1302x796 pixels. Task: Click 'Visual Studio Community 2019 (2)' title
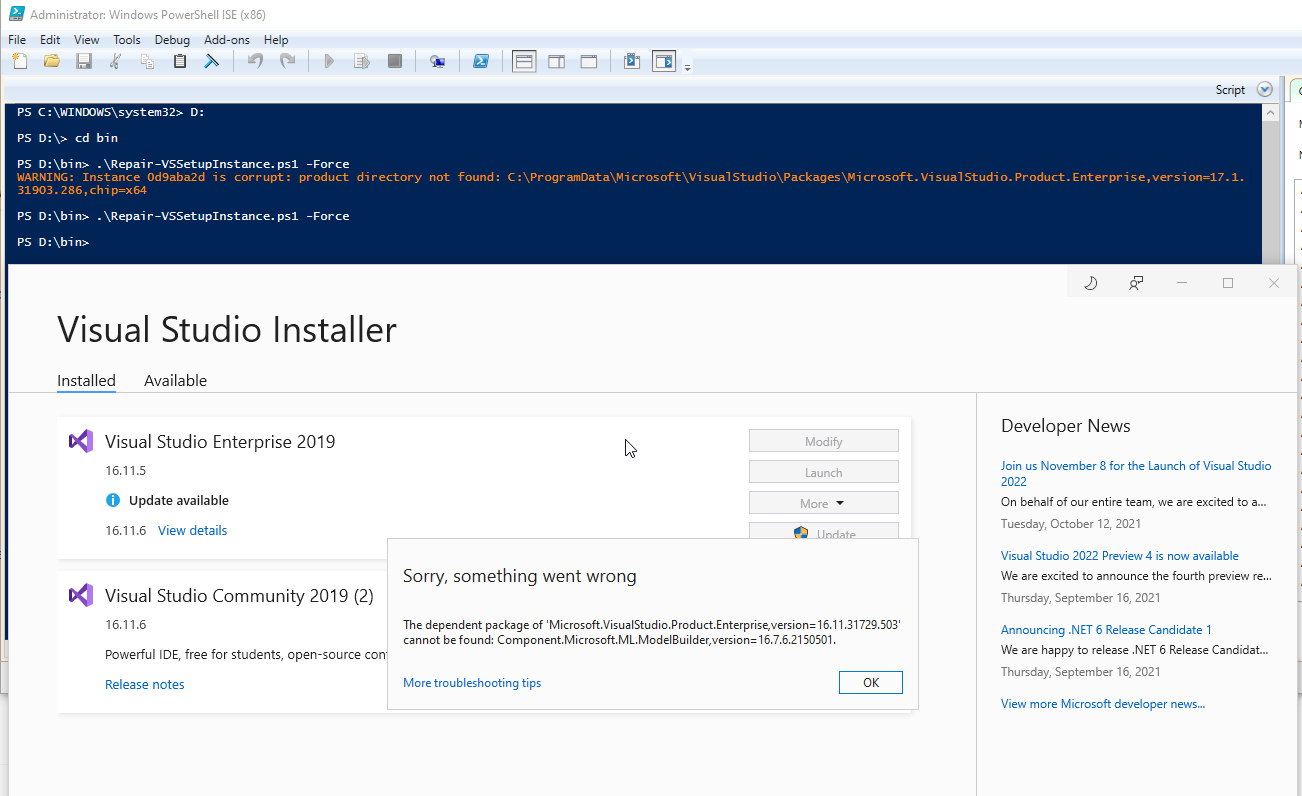[x=239, y=596]
